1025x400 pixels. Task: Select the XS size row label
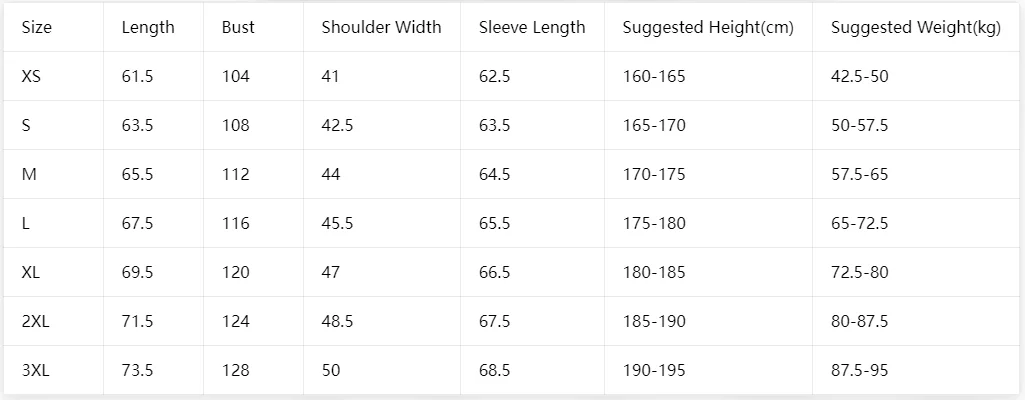pyautogui.click(x=31, y=76)
